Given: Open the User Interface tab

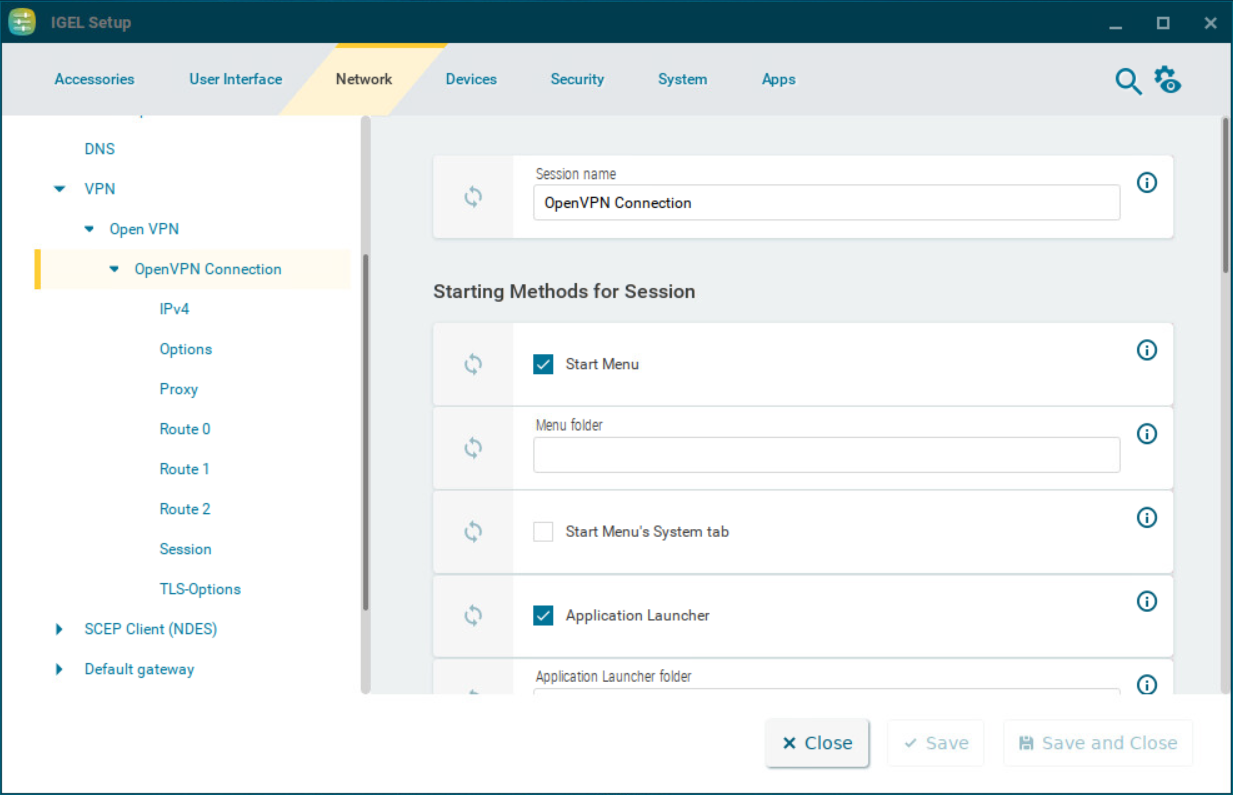Looking at the screenshot, I should point(235,79).
